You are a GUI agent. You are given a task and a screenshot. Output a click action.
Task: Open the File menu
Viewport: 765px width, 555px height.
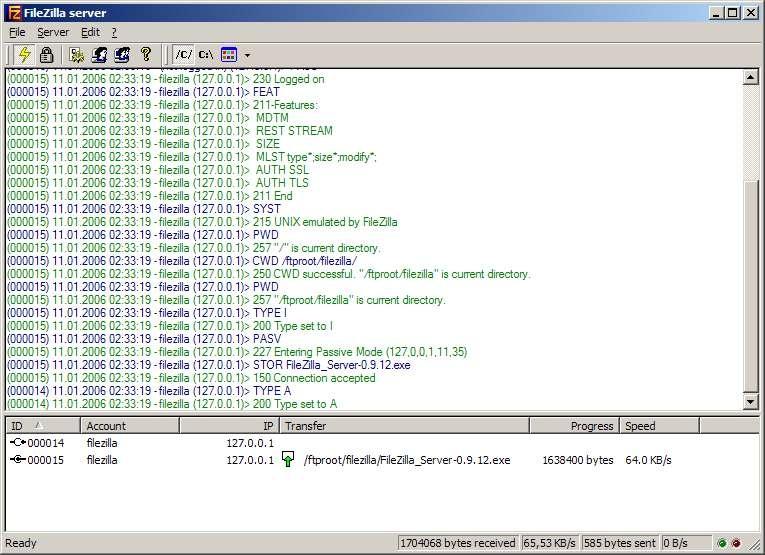(x=17, y=32)
